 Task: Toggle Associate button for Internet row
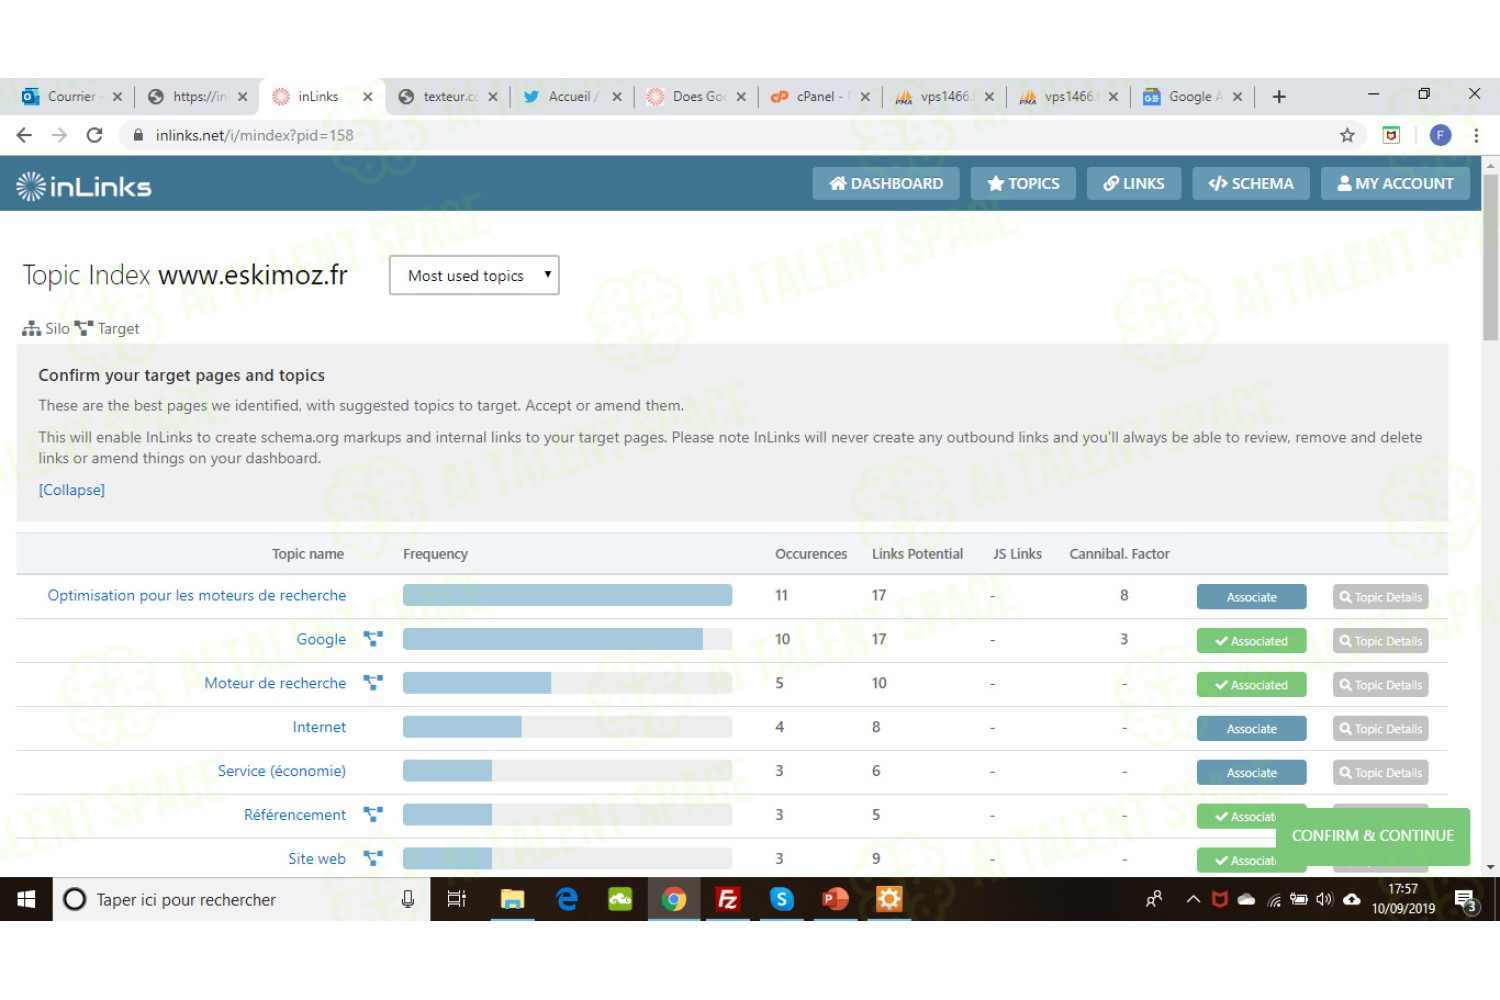(1251, 729)
